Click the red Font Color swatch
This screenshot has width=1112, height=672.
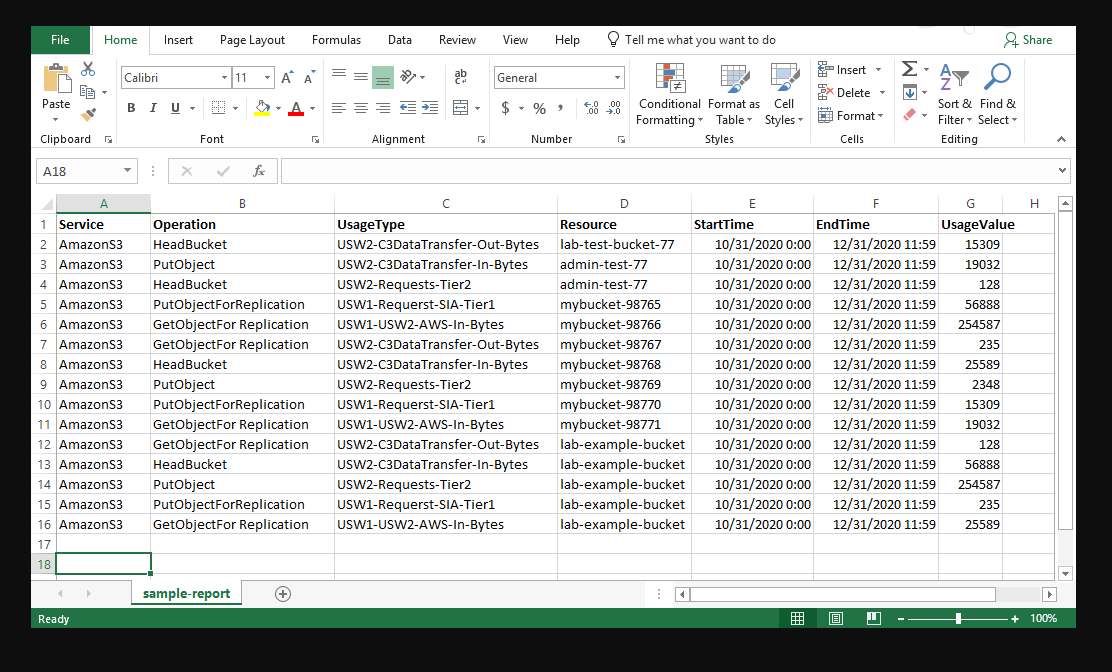pyautogui.click(x=296, y=108)
